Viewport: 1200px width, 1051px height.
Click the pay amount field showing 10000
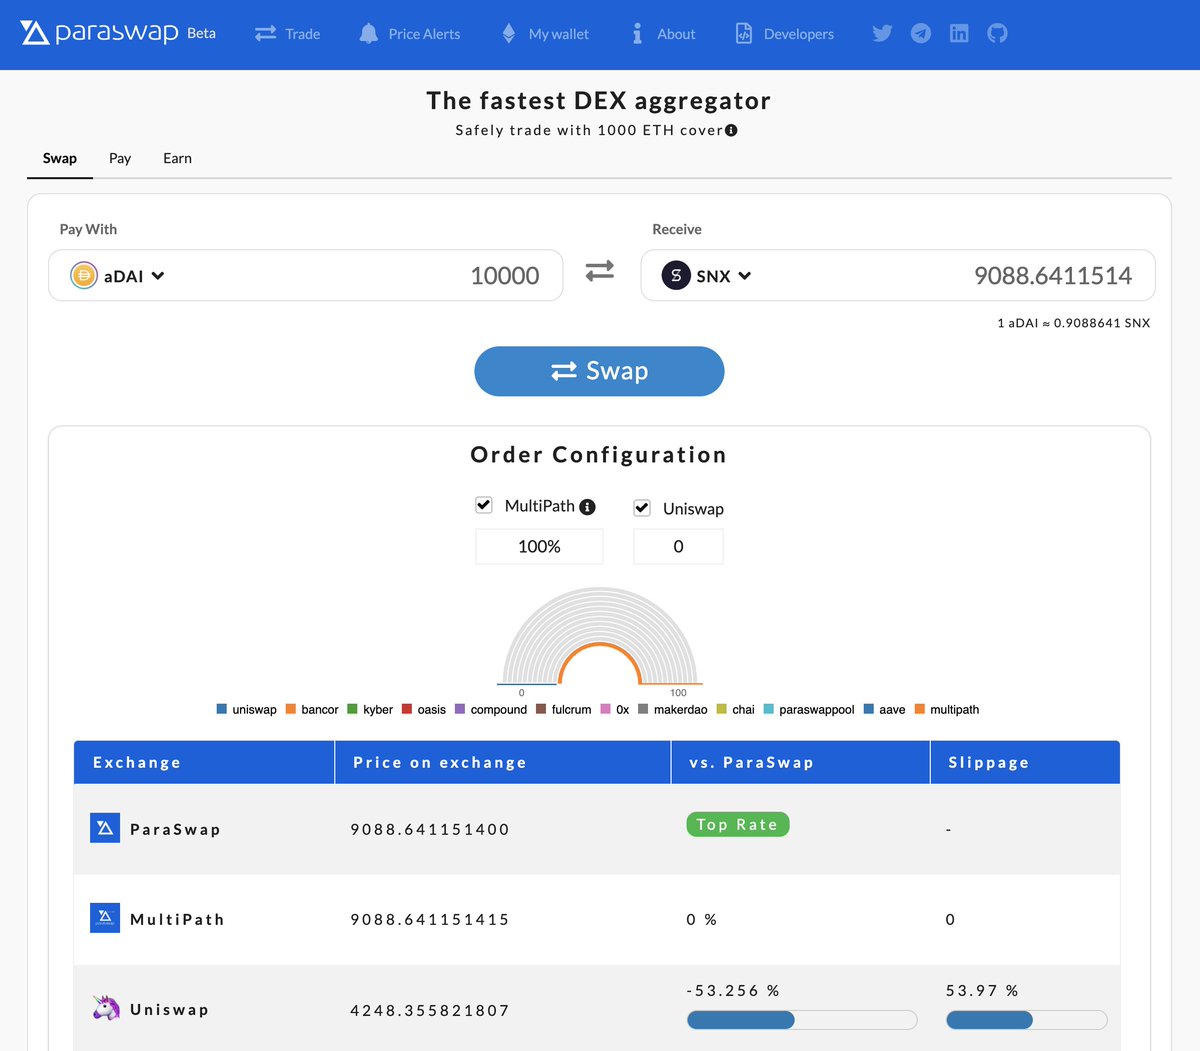tap(504, 276)
